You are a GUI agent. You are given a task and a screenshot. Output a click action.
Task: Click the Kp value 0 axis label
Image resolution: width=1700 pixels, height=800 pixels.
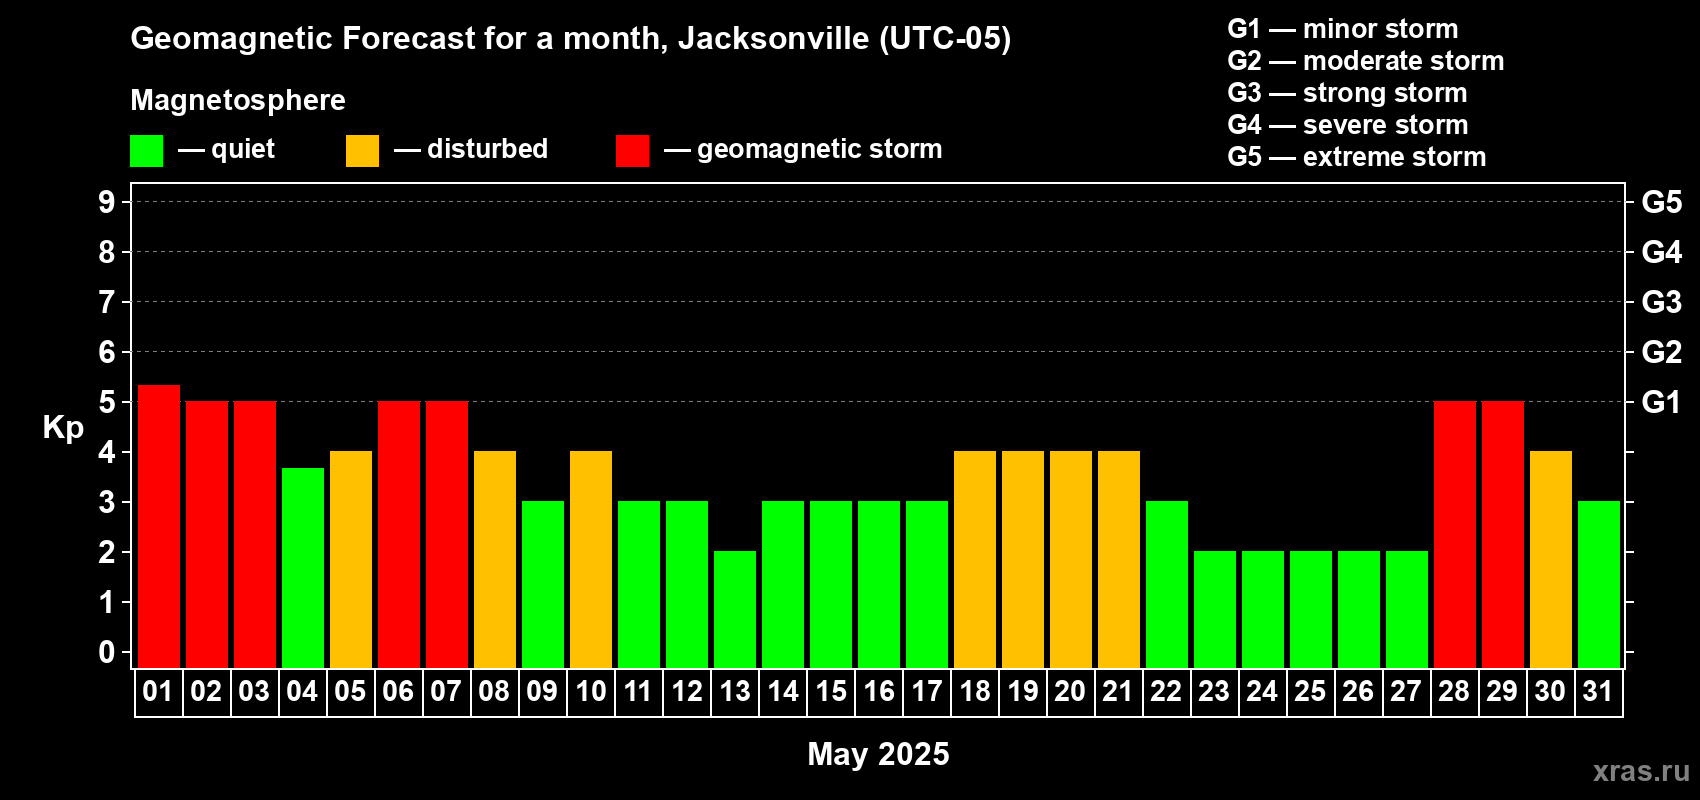pyautogui.click(x=107, y=653)
